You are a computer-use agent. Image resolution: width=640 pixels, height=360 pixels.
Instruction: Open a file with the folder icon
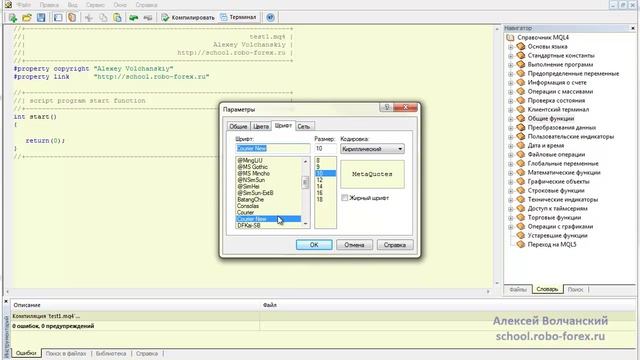(x=27, y=18)
